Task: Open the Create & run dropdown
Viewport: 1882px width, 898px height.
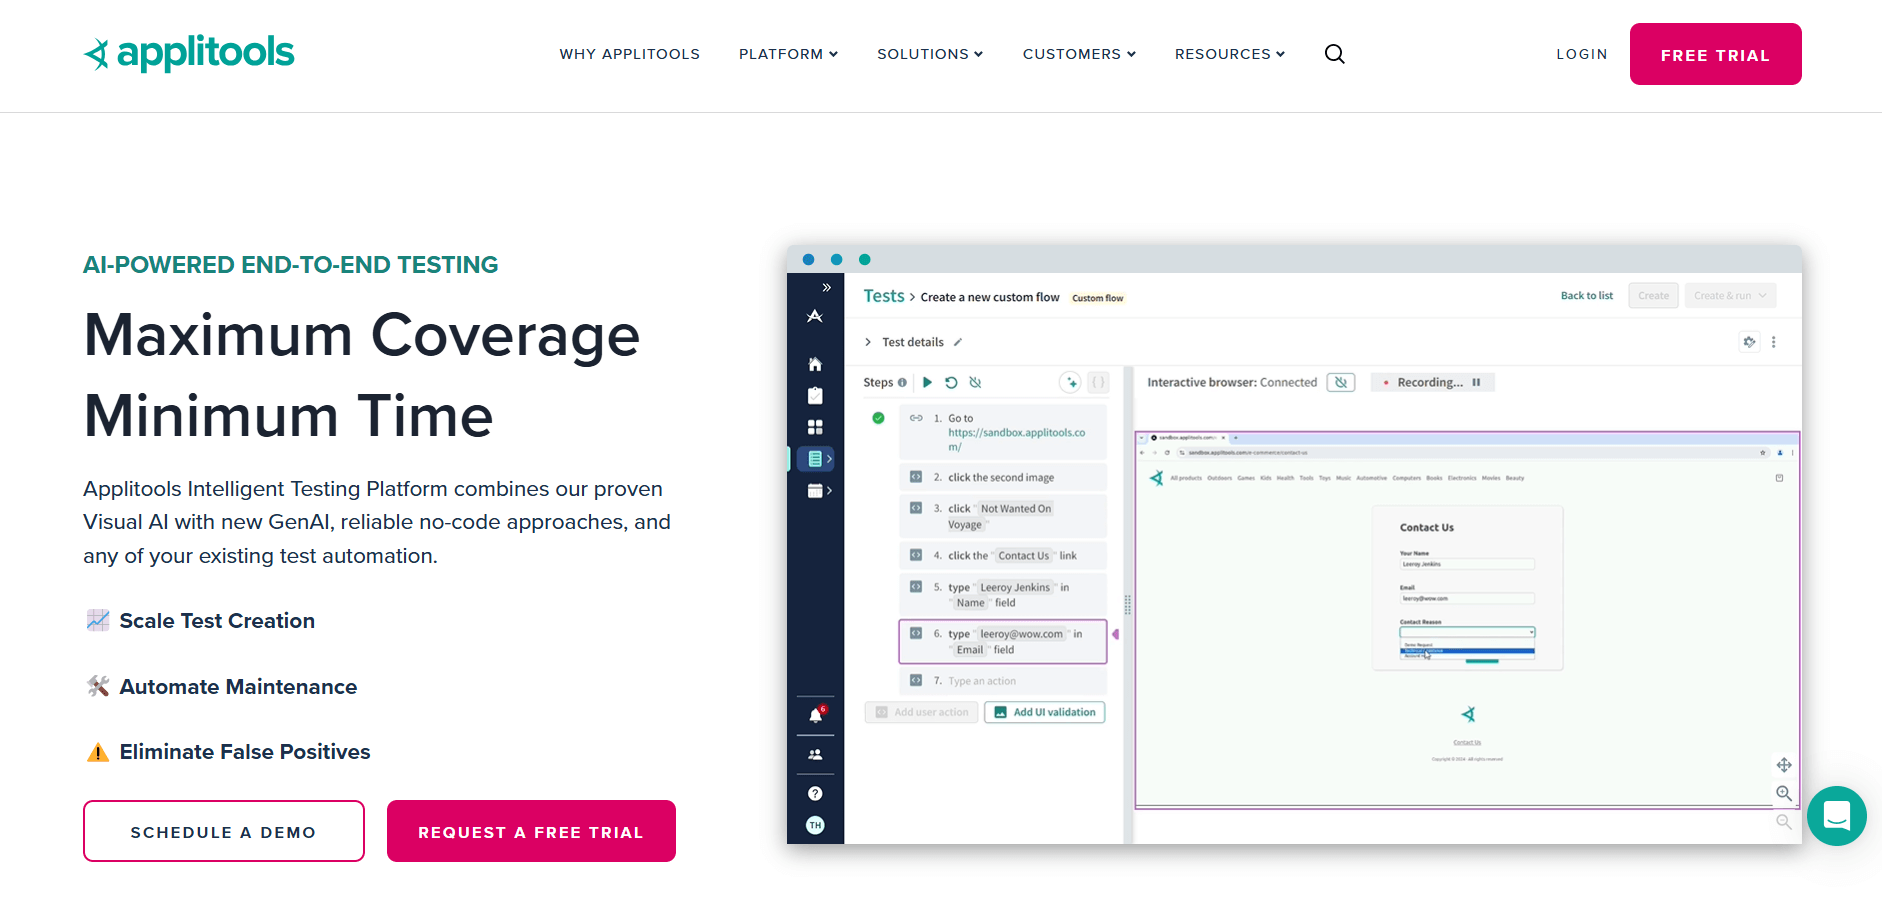Action: point(1731,295)
